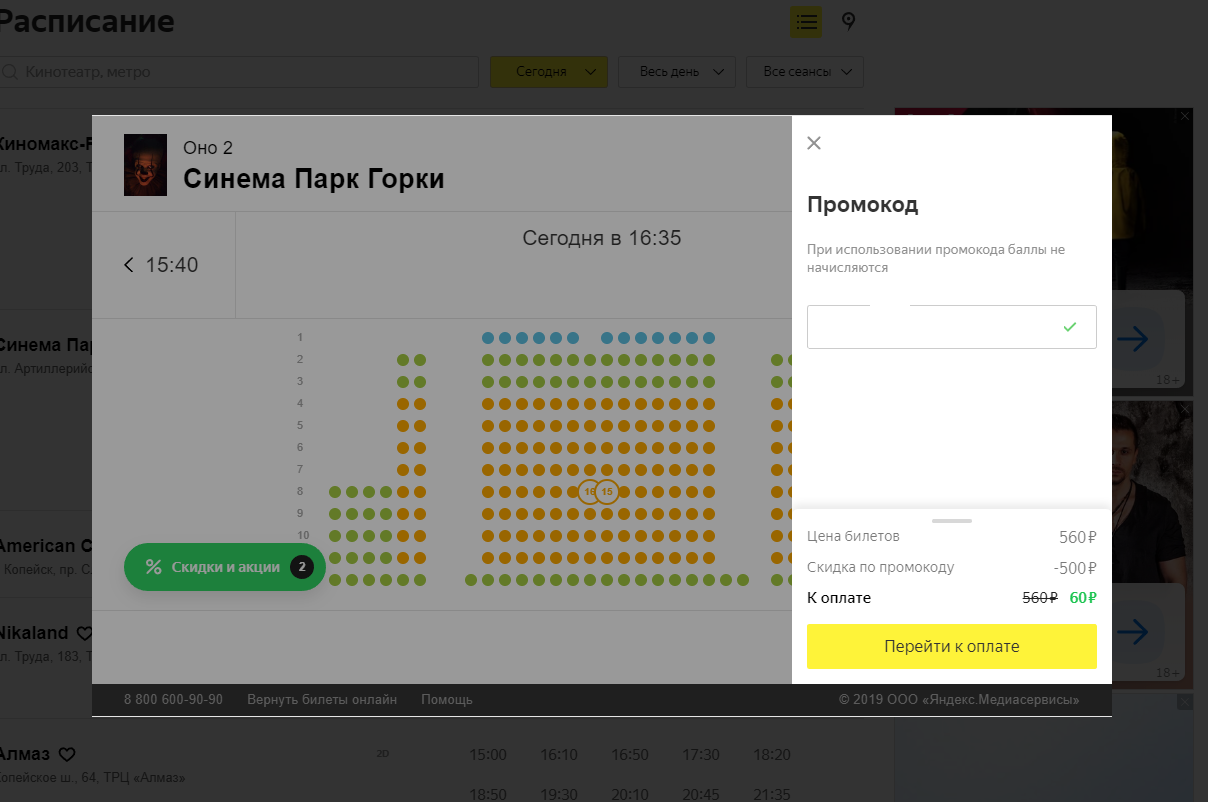Favorite the Алмаз cinema heart icon

coord(67,754)
